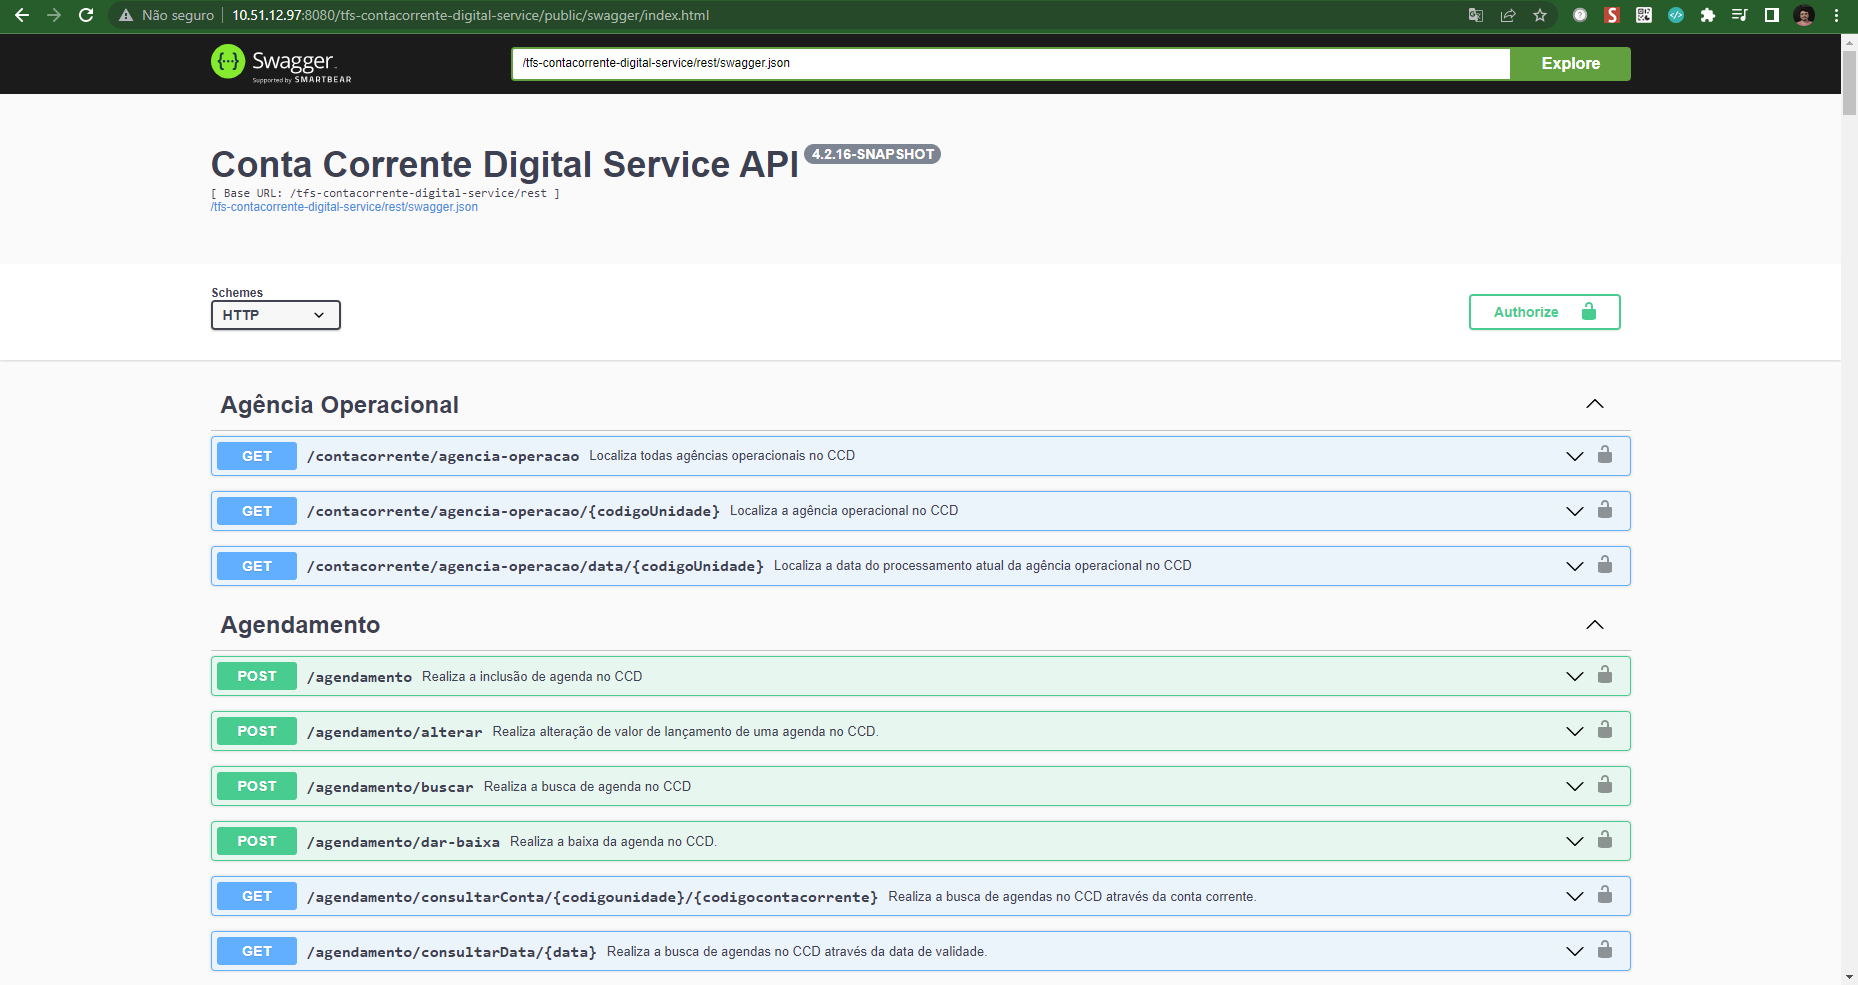Click lock on /agendamento/consultarData/{data} endpoint

pos(1604,950)
